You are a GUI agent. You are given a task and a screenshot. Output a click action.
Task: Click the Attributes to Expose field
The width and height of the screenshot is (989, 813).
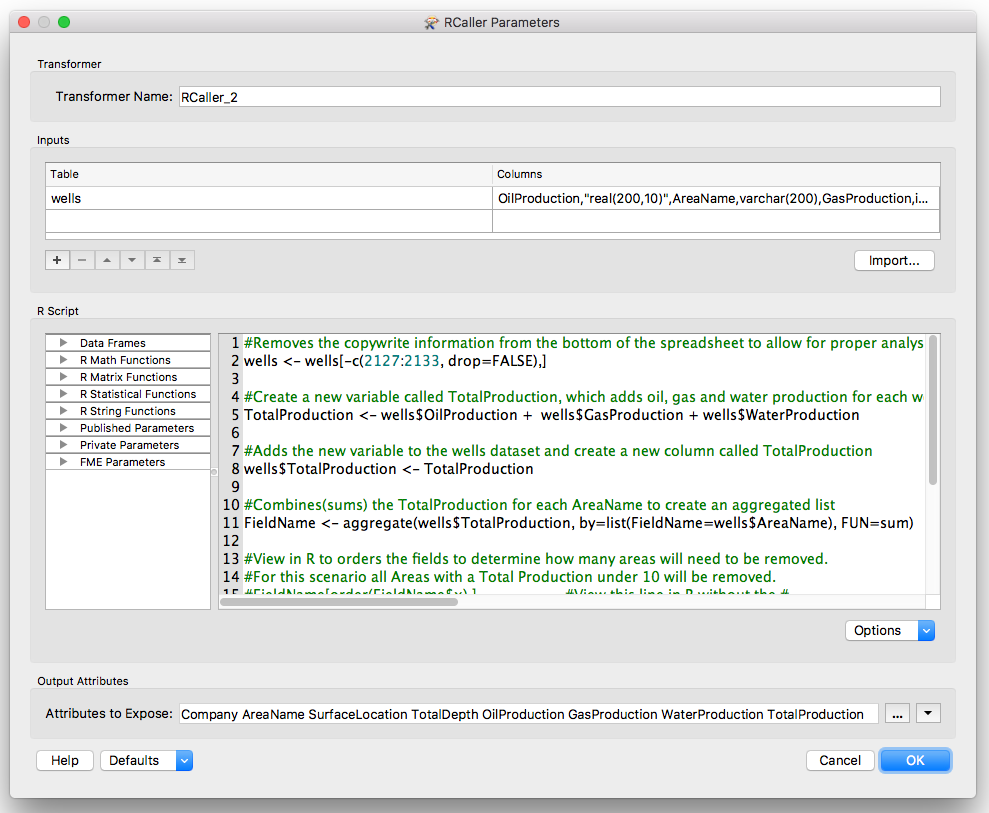click(529, 714)
